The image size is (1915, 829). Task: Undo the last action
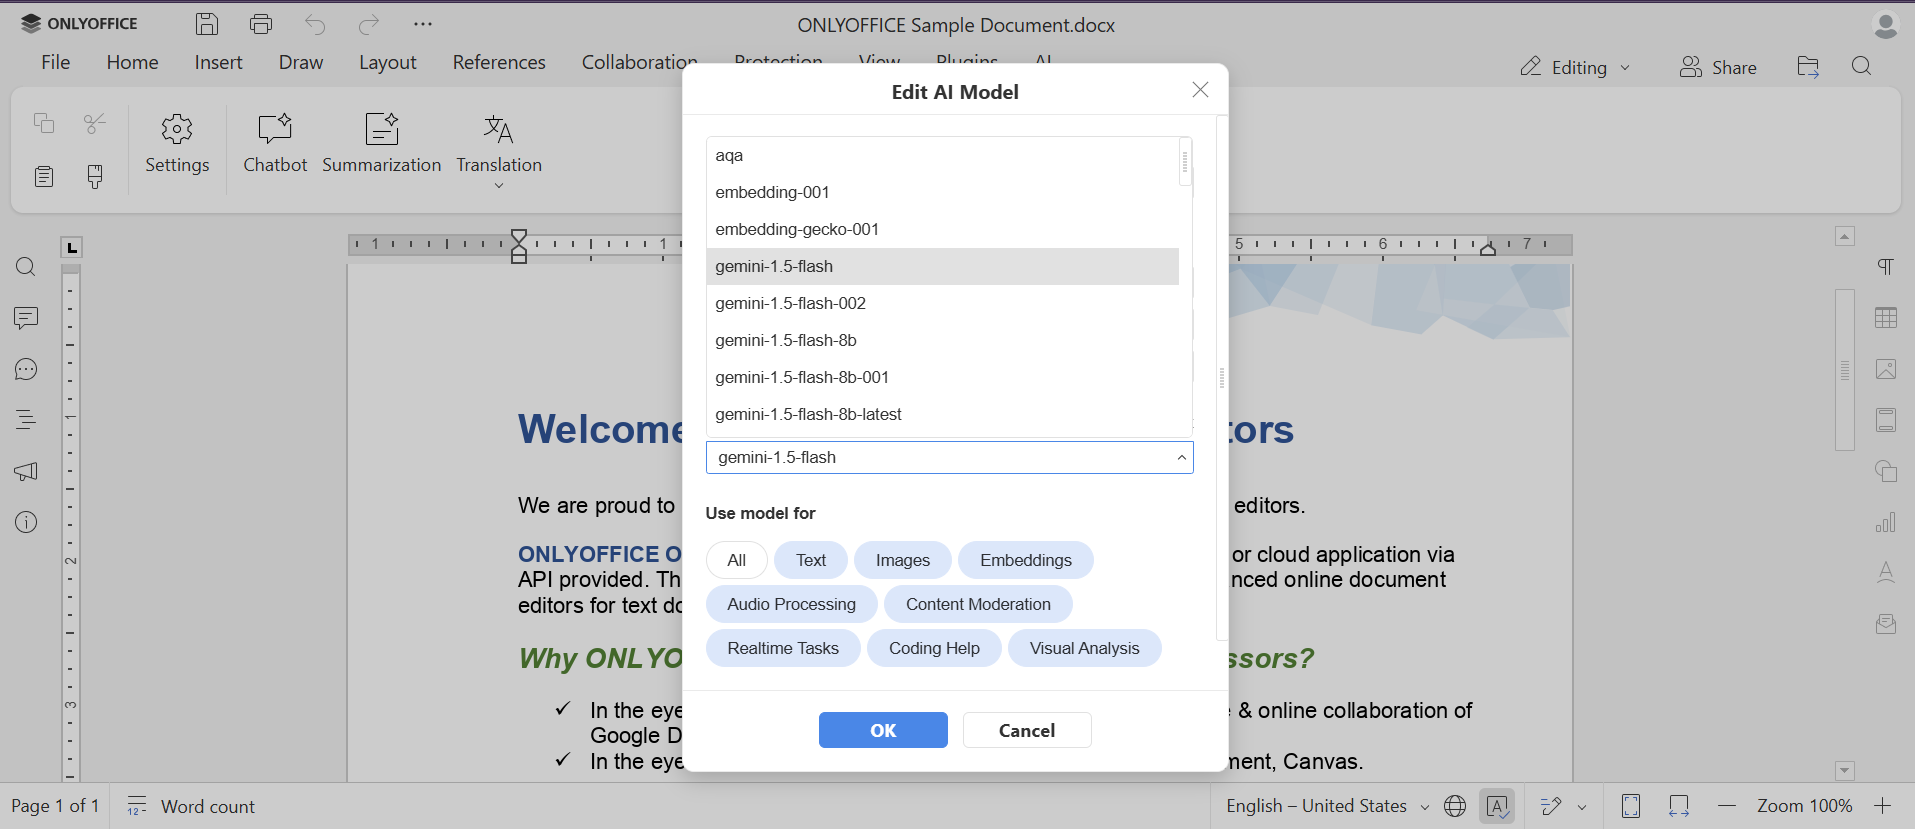click(315, 24)
